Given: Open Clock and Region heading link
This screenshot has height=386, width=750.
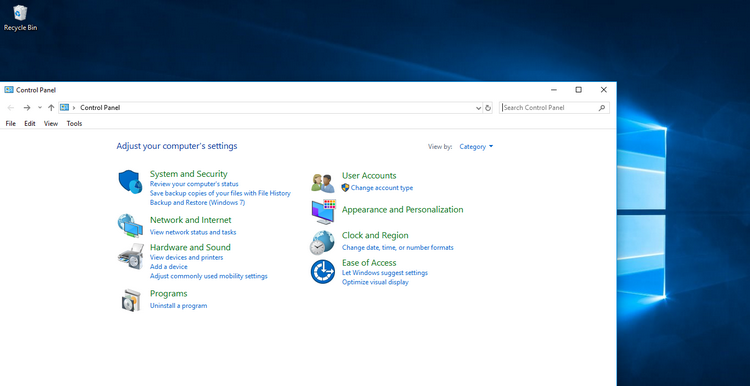Looking at the screenshot, I should coord(375,235).
